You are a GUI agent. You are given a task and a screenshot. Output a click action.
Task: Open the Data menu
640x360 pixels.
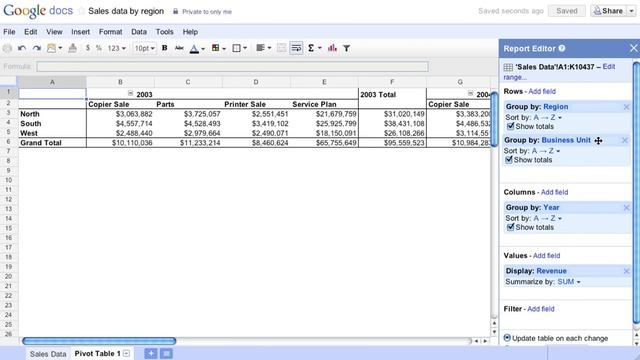[139, 32]
